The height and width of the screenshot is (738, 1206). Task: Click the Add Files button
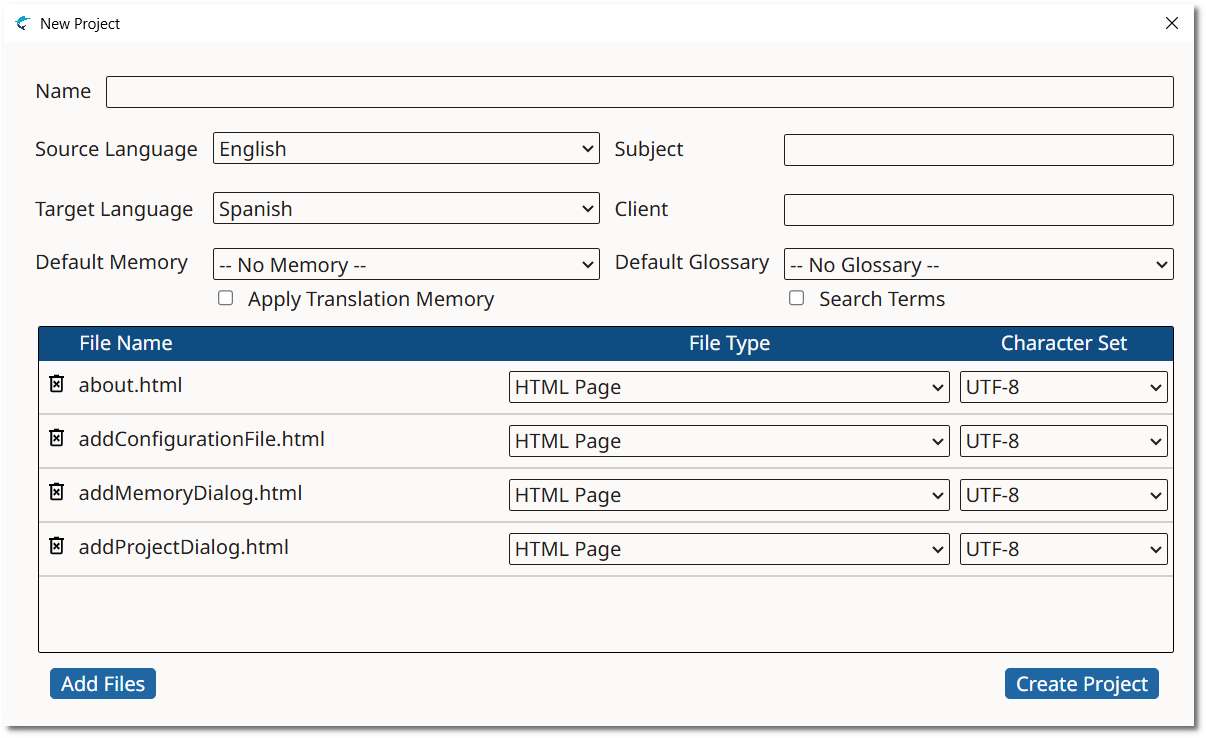point(103,684)
